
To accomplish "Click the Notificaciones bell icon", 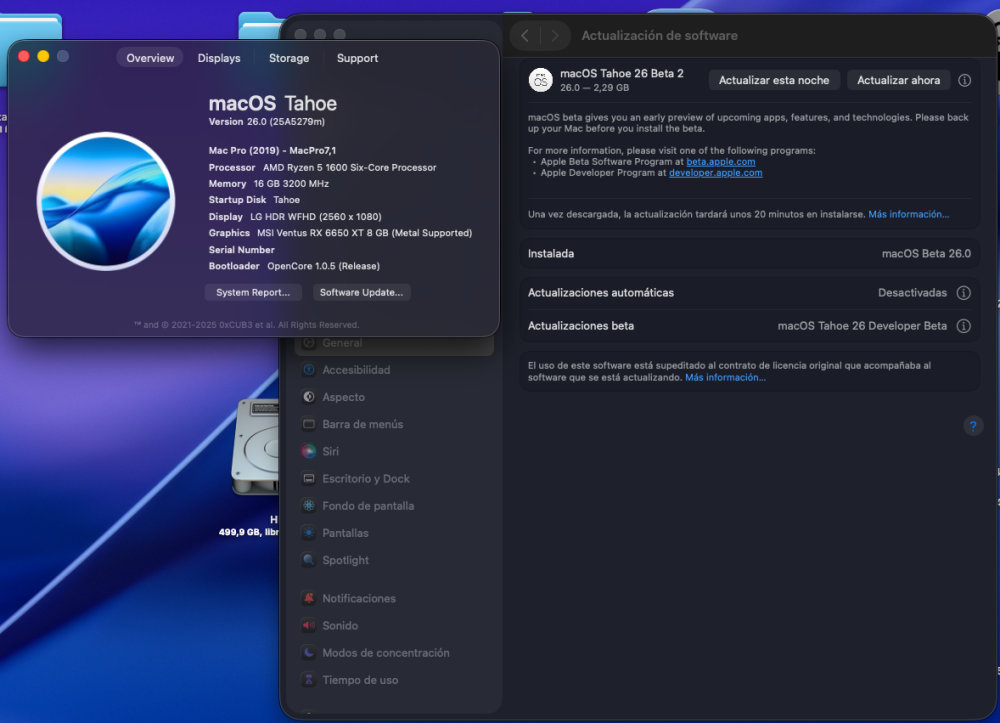I will click(x=309, y=598).
